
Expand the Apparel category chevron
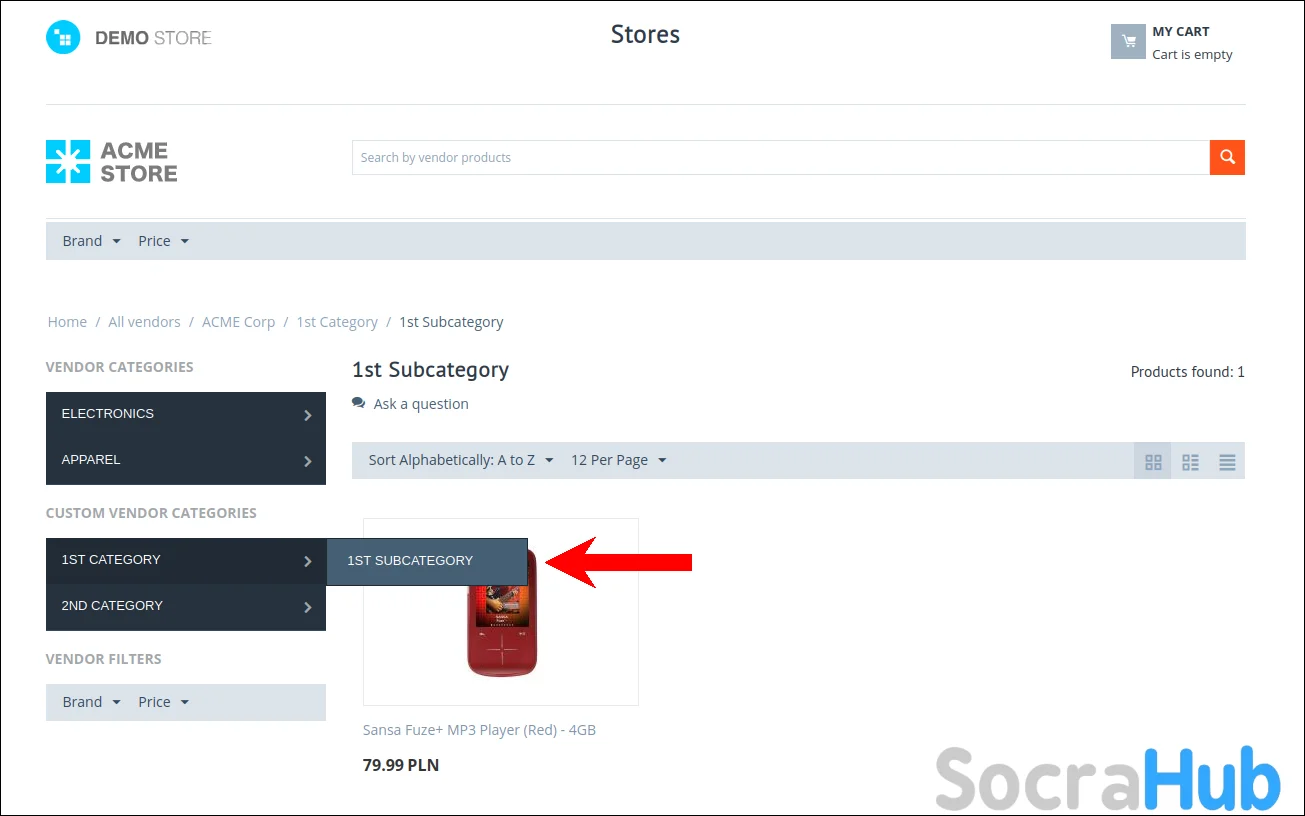click(x=308, y=461)
